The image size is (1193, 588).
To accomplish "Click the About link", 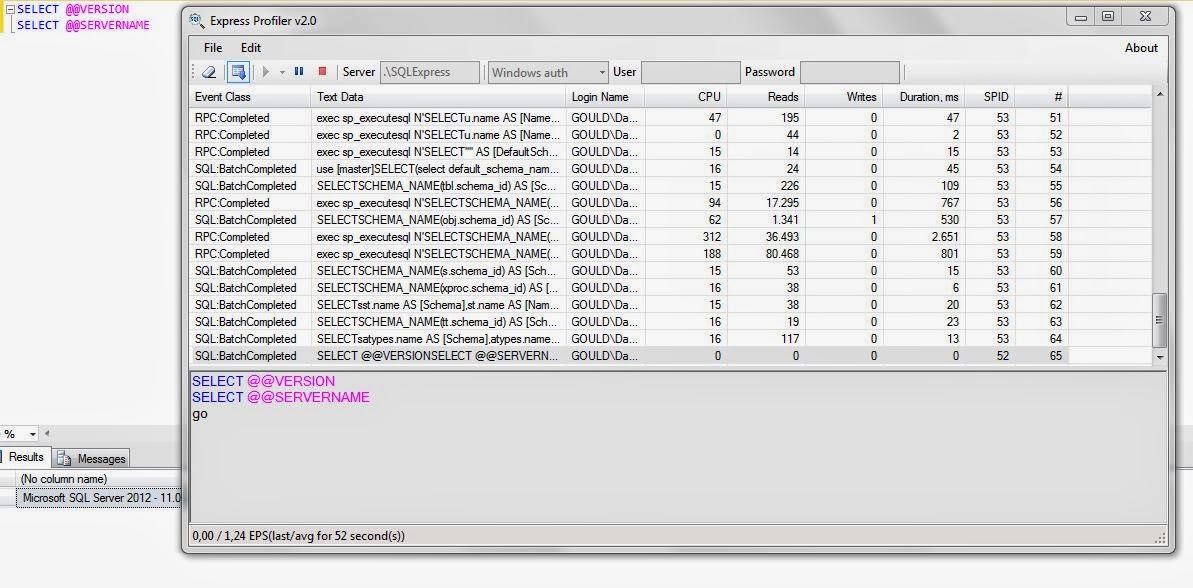I will click(1140, 48).
